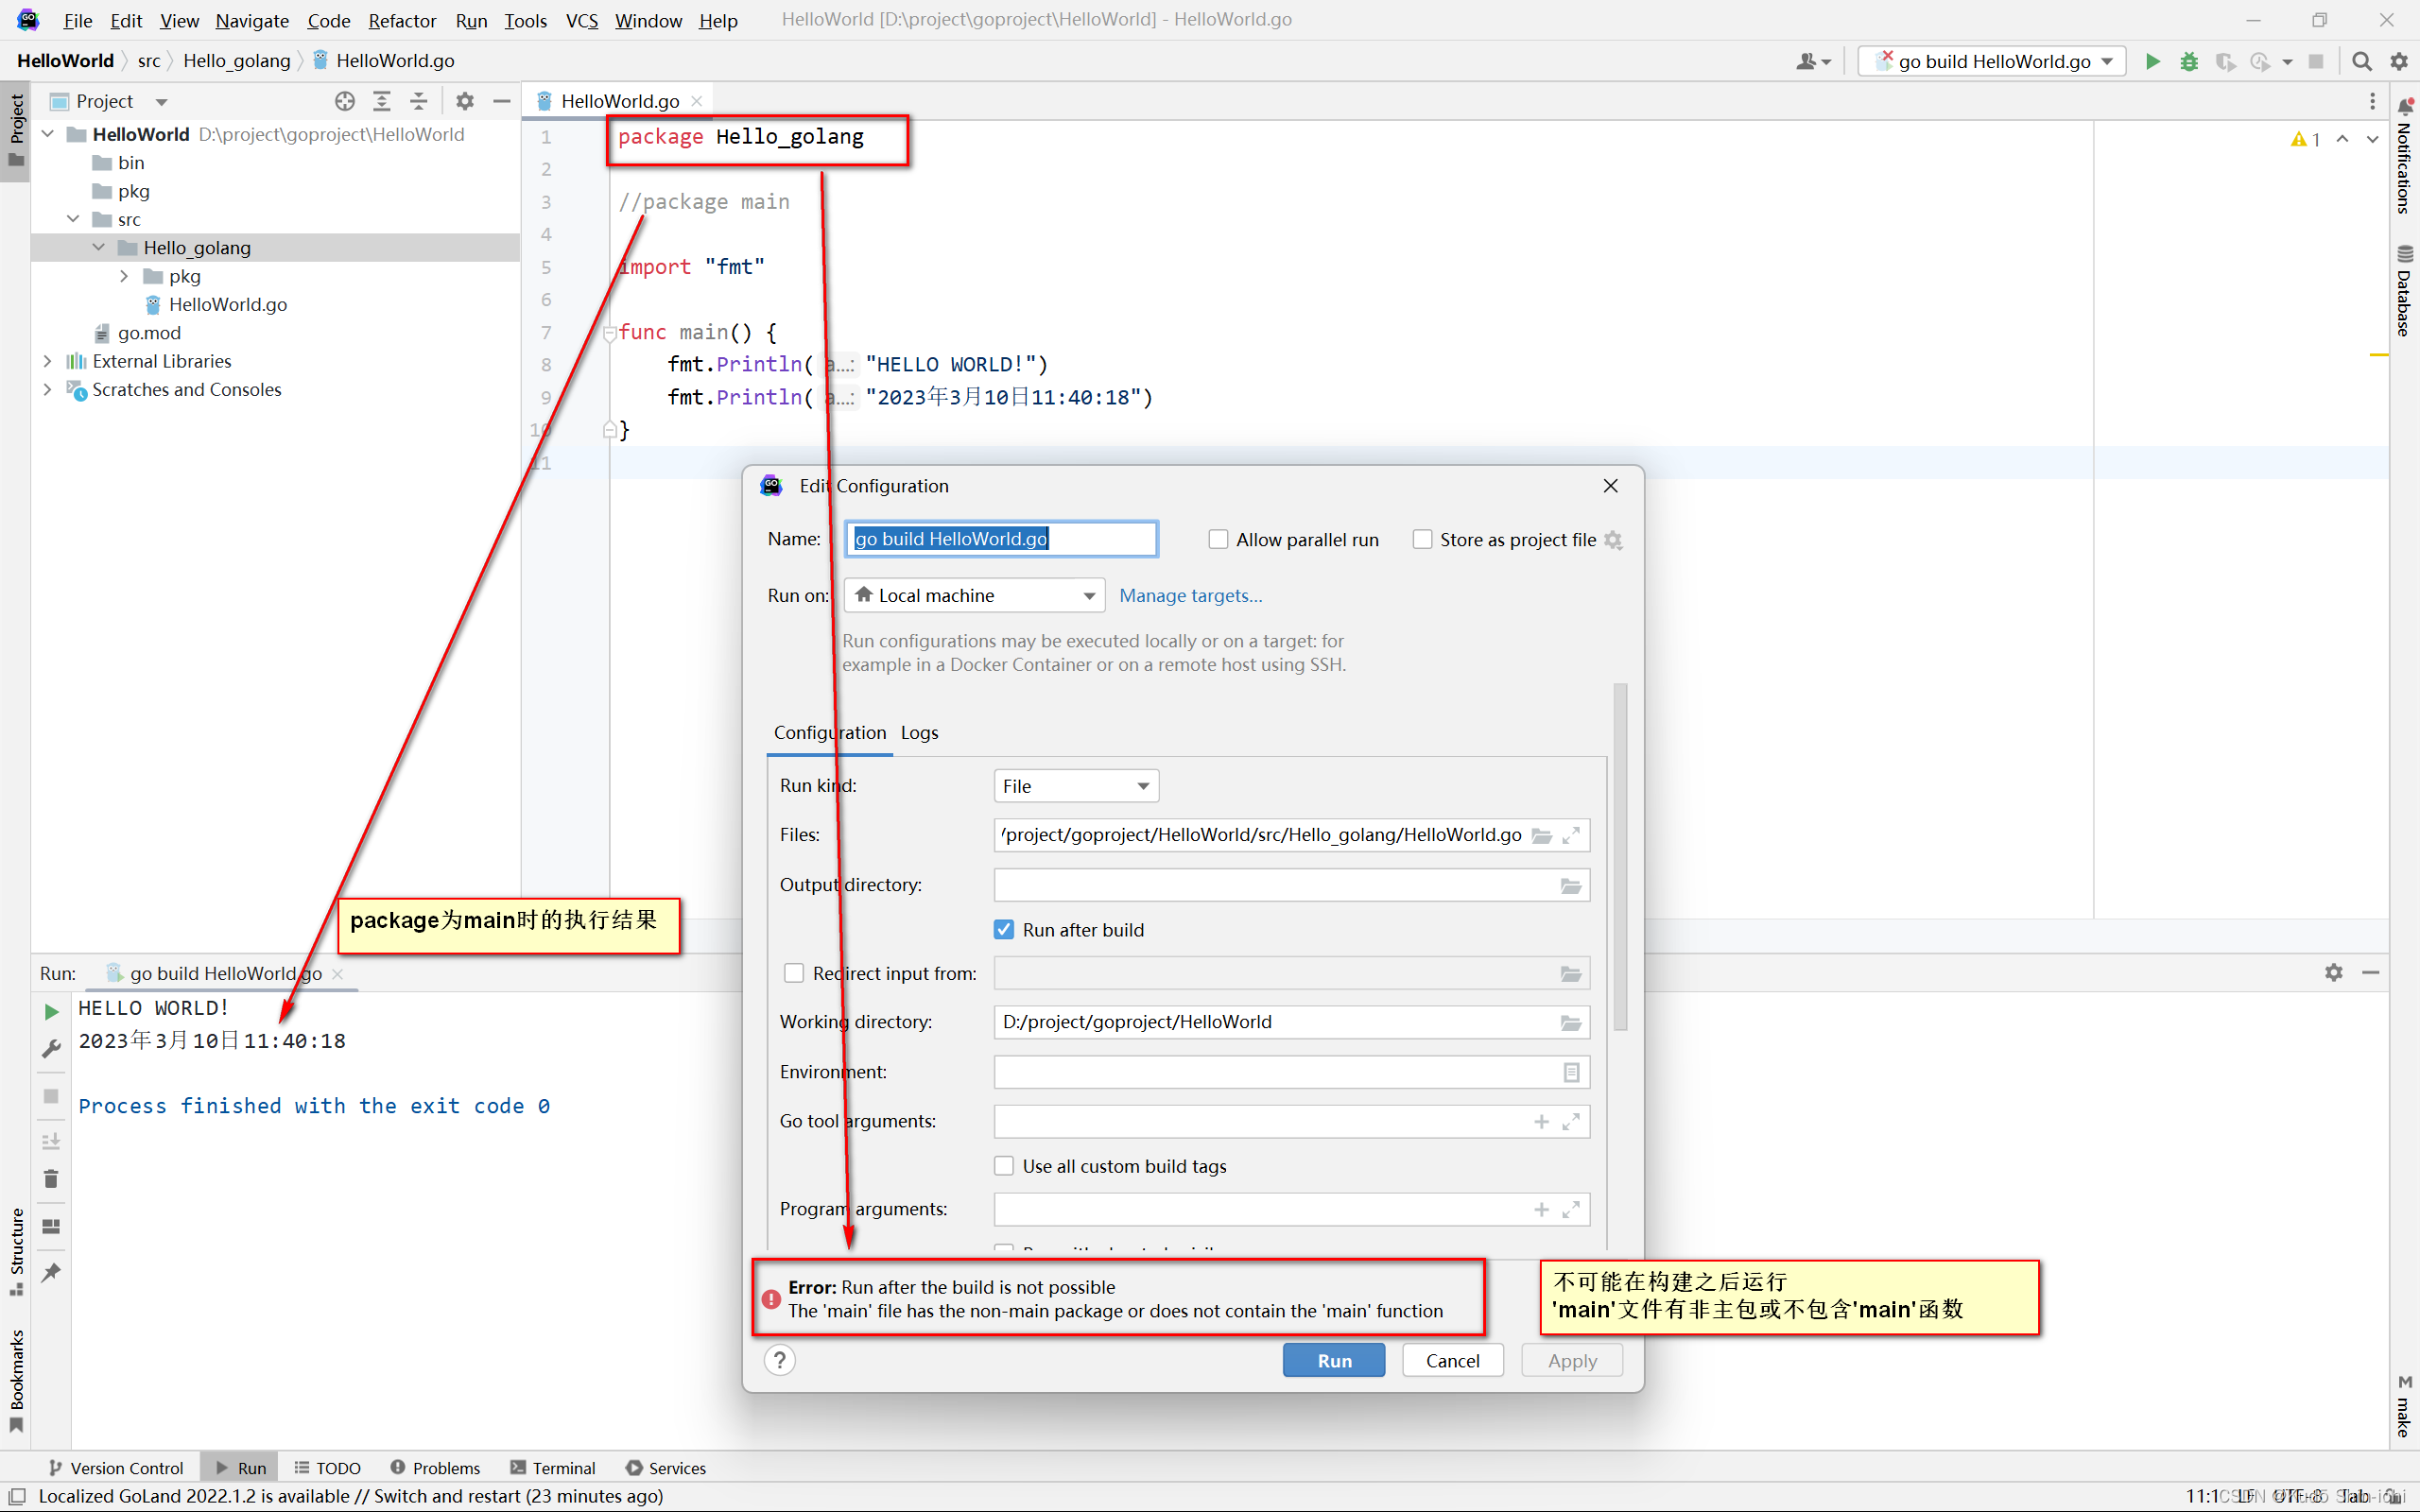Screen dimensions: 2420x1512
Task: Open Run on Local machine dropdown
Action: tap(974, 595)
